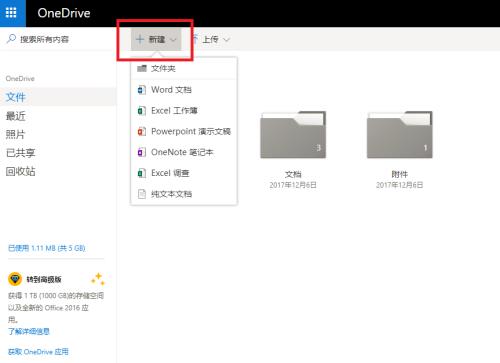500x363 pixels.
Task: Open 最近 in the left navigation
Action: click(16, 116)
